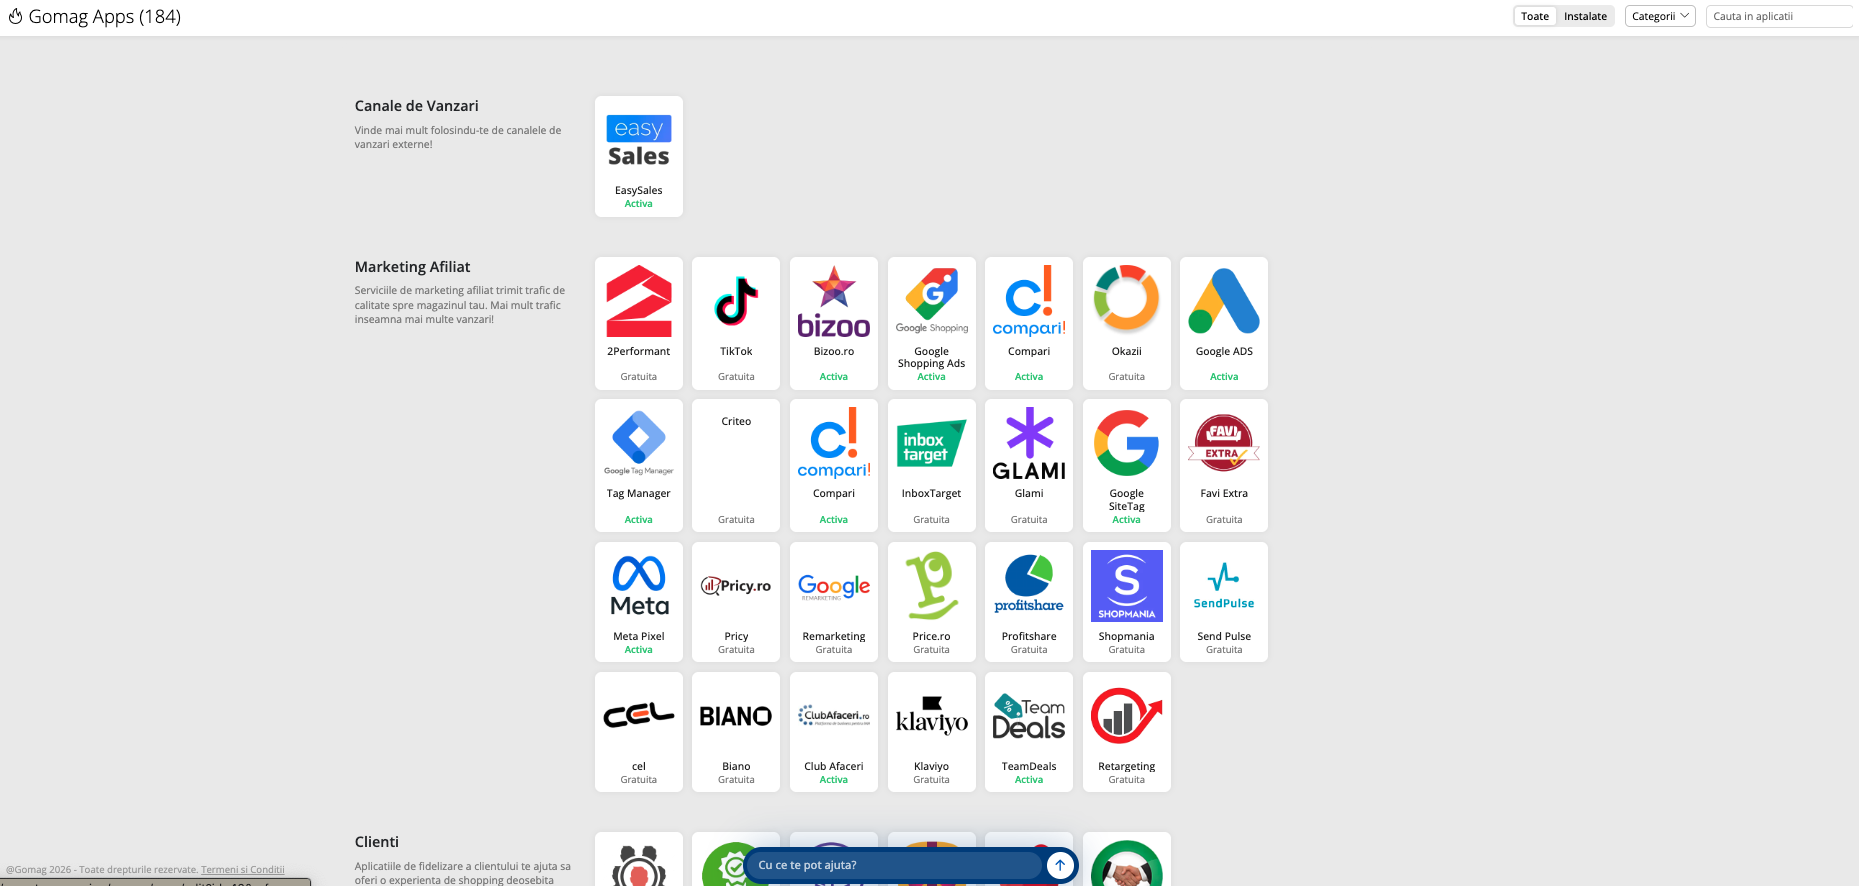Screen dimensions: 1859x886
Task: Click the Activa status under EasySales
Action: [x=638, y=204]
